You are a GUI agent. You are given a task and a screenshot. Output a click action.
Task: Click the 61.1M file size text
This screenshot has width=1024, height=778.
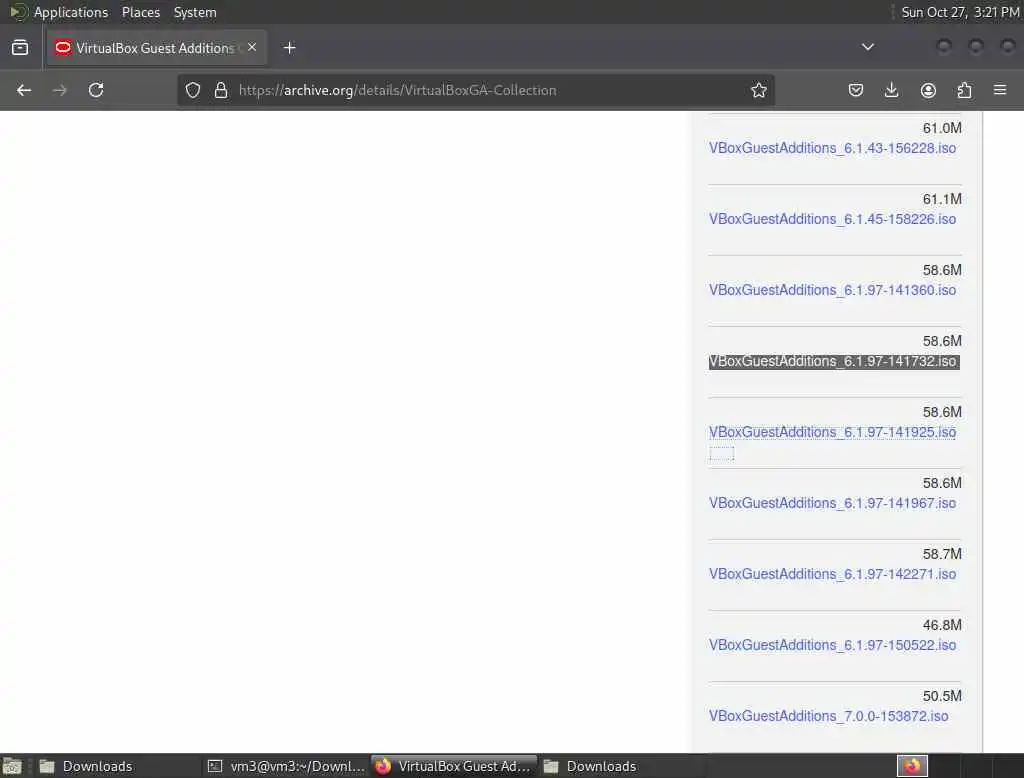coord(942,199)
